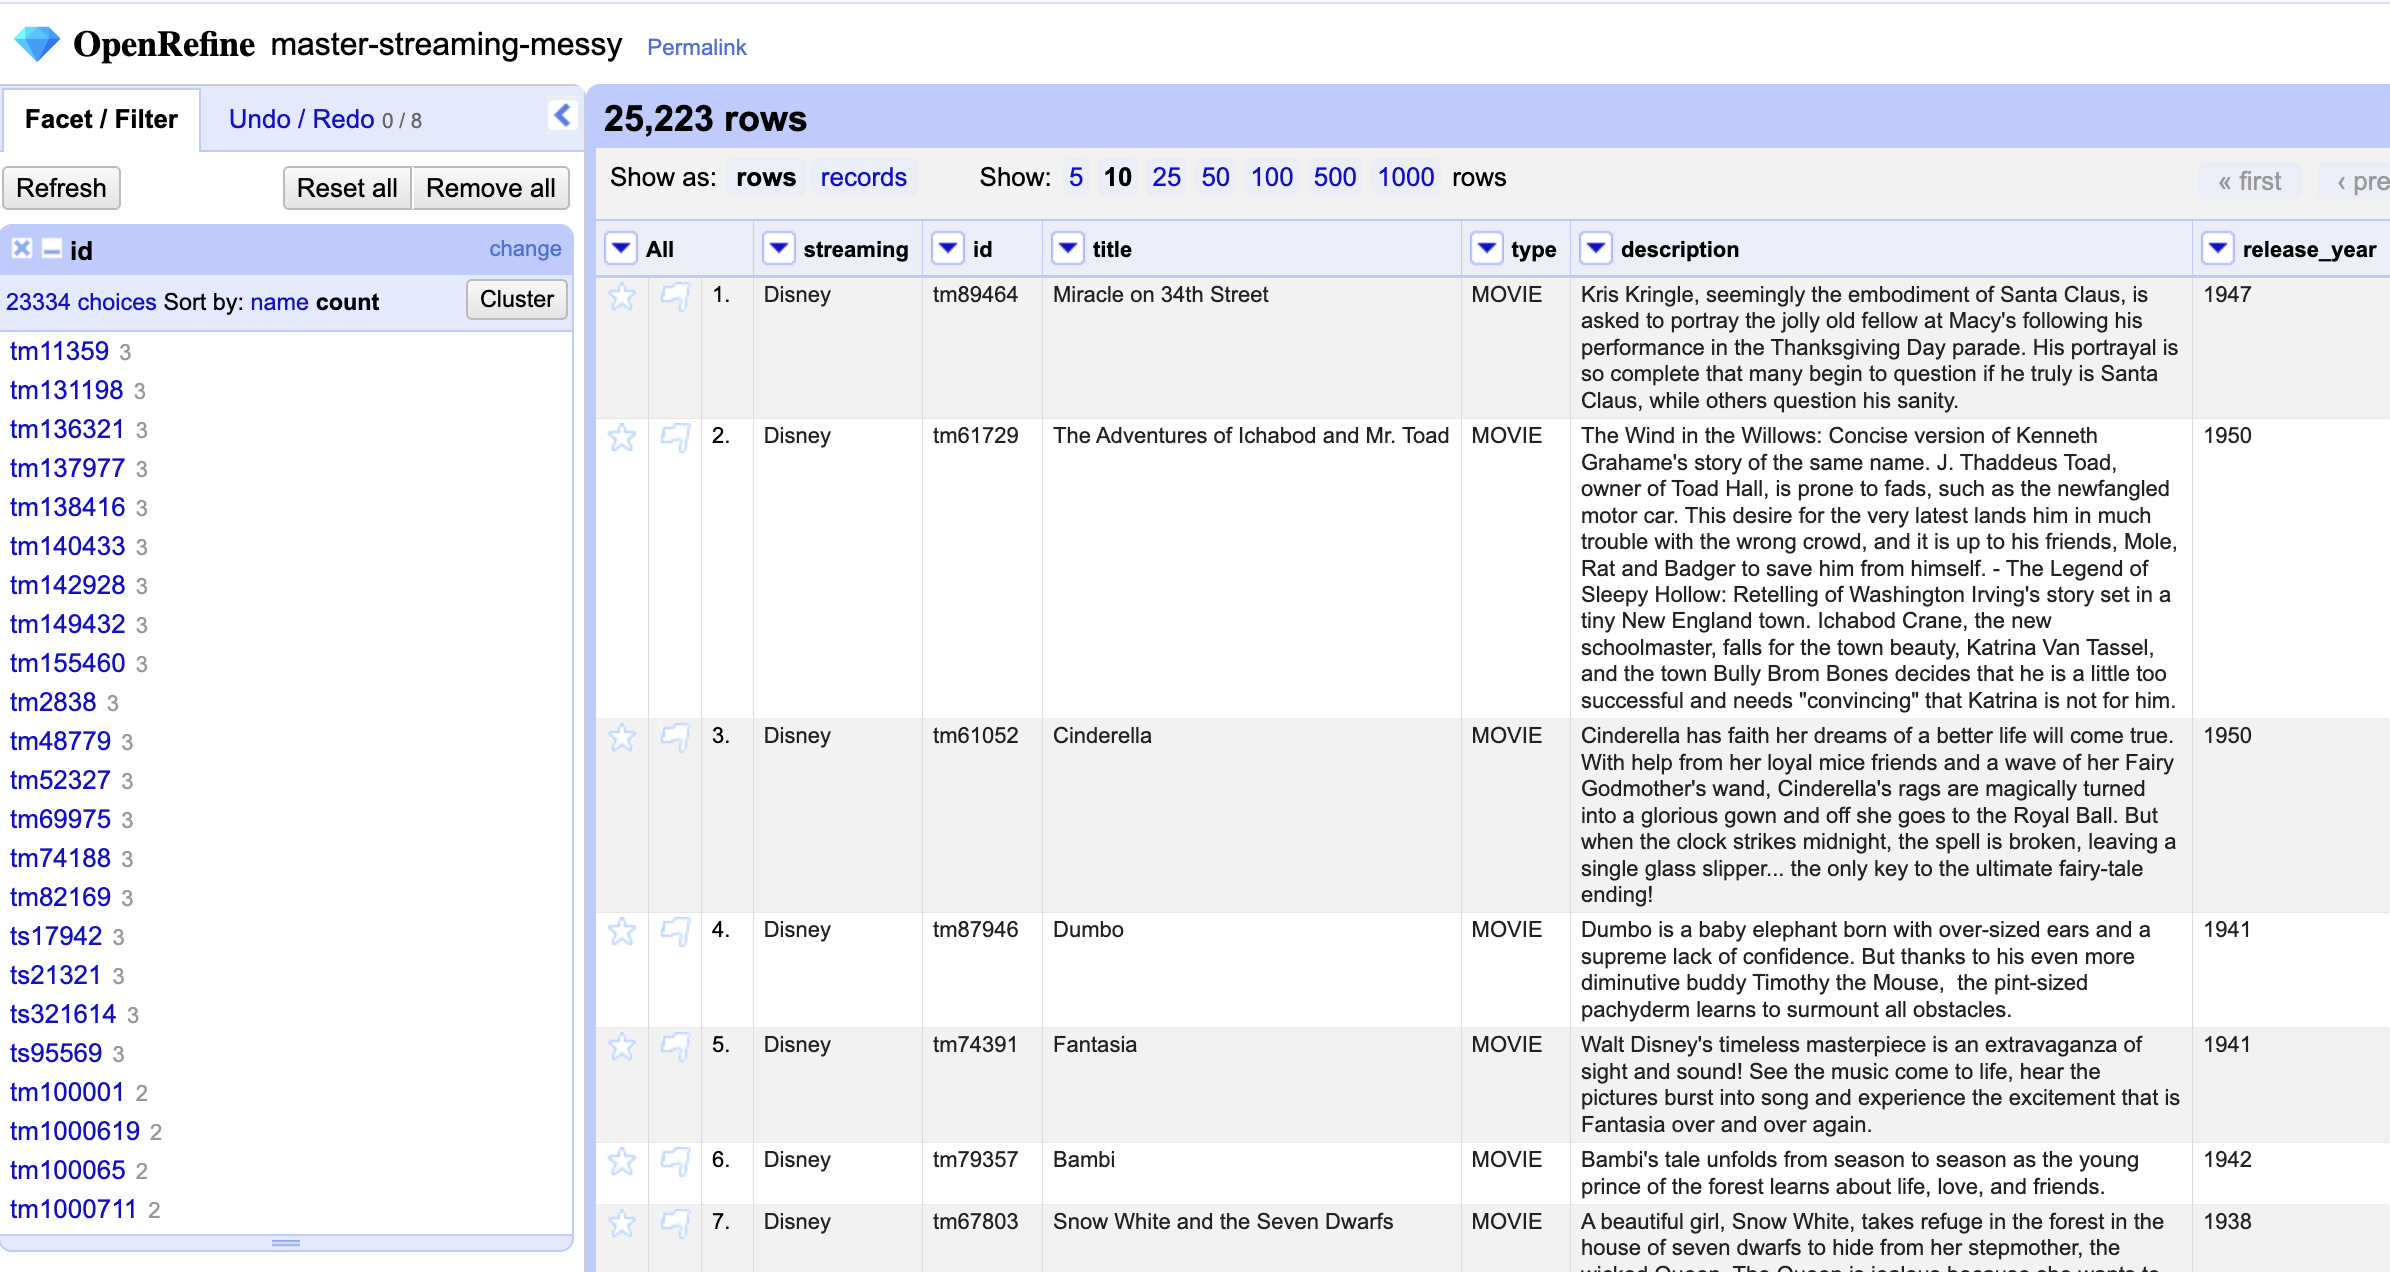Select facet value tm1000711
Viewport: 2390px width, 1272px height.
[x=73, y=1209]
